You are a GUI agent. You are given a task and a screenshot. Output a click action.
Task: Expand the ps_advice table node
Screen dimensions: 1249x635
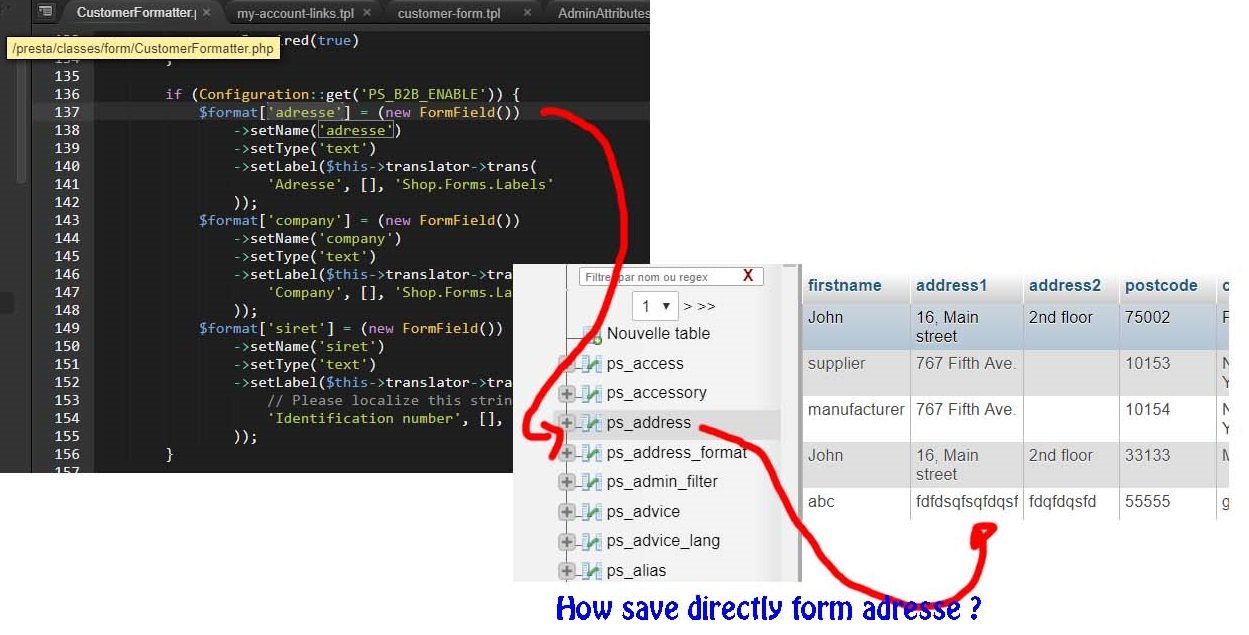point(567,512)
